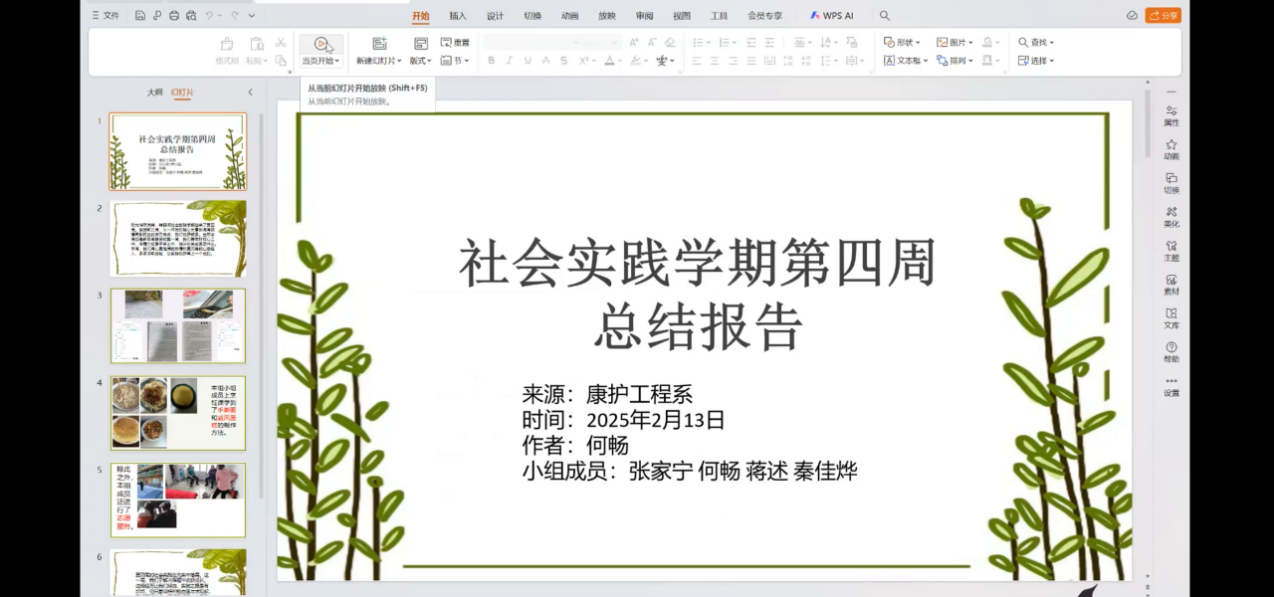The height and width of the screenshot is (597, 1274).
Task: Click the WPS AI button
Action: pos(832,16)
